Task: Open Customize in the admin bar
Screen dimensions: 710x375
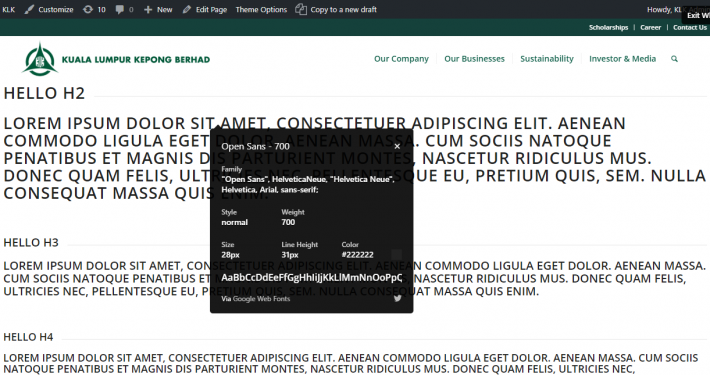Action: coord(49,10)
